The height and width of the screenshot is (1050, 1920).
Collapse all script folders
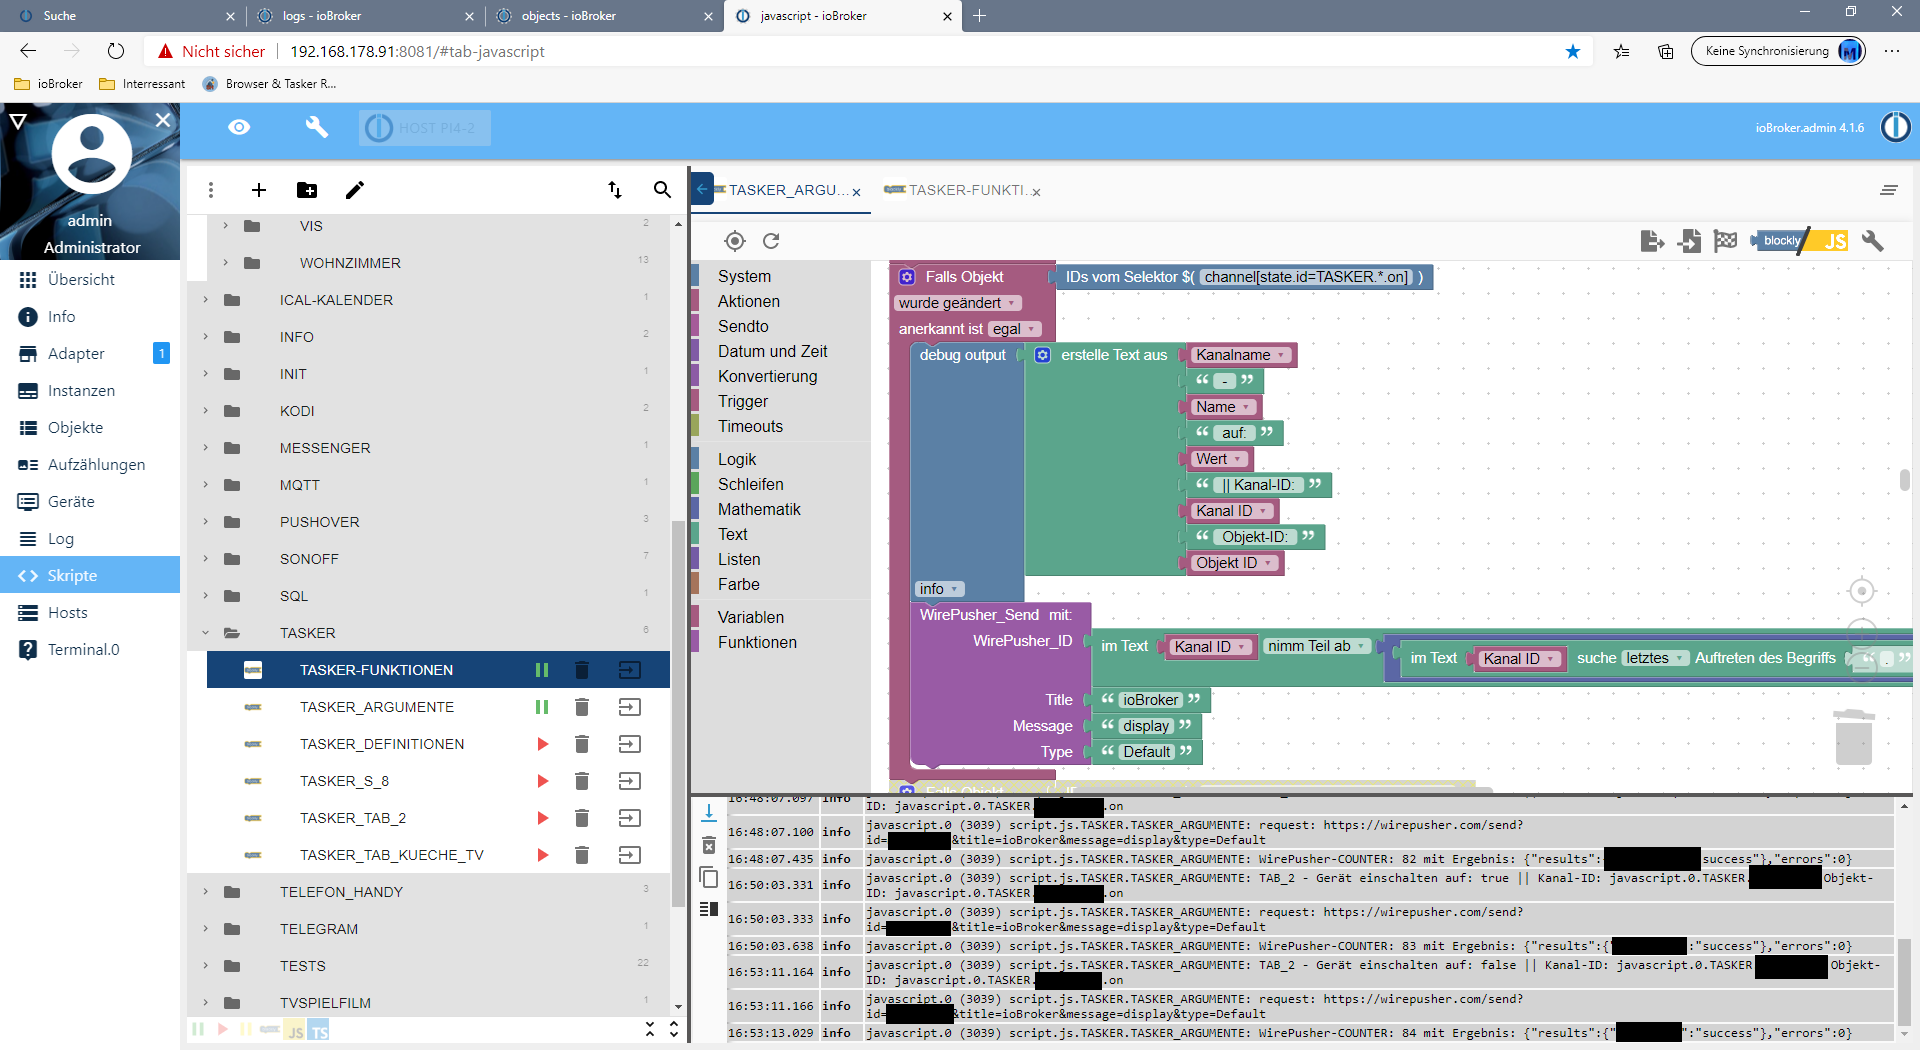click(650, 1029)
